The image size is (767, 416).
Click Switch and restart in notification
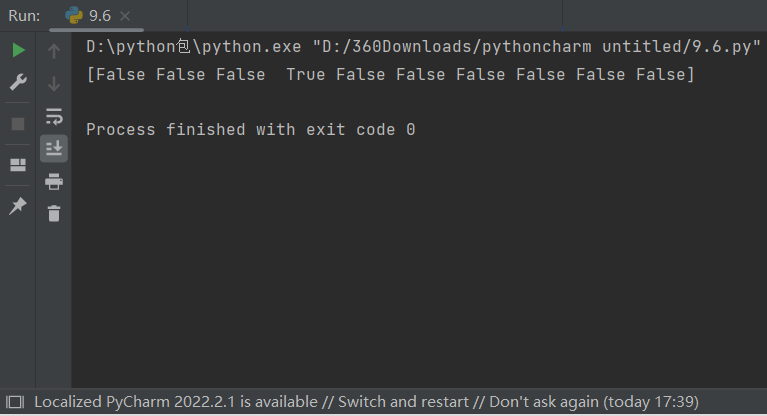pos(403,402)
